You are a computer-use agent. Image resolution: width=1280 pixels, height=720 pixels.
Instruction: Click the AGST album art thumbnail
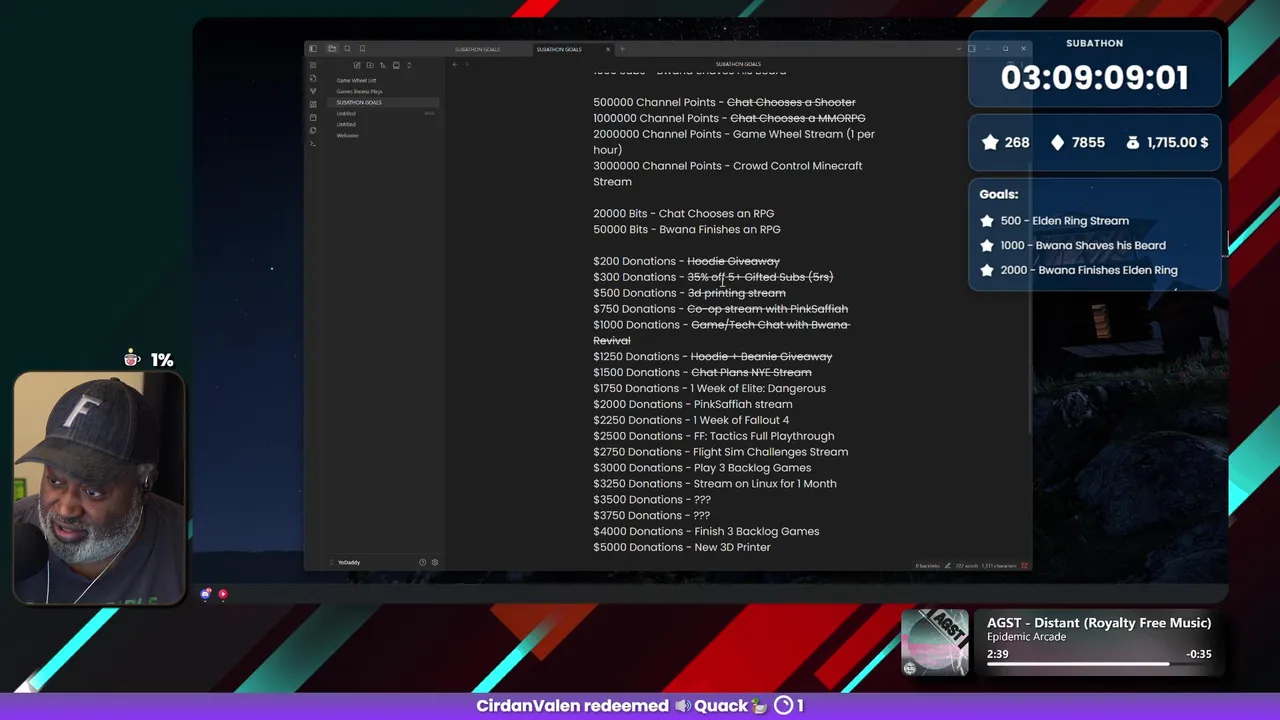[935, 643]
